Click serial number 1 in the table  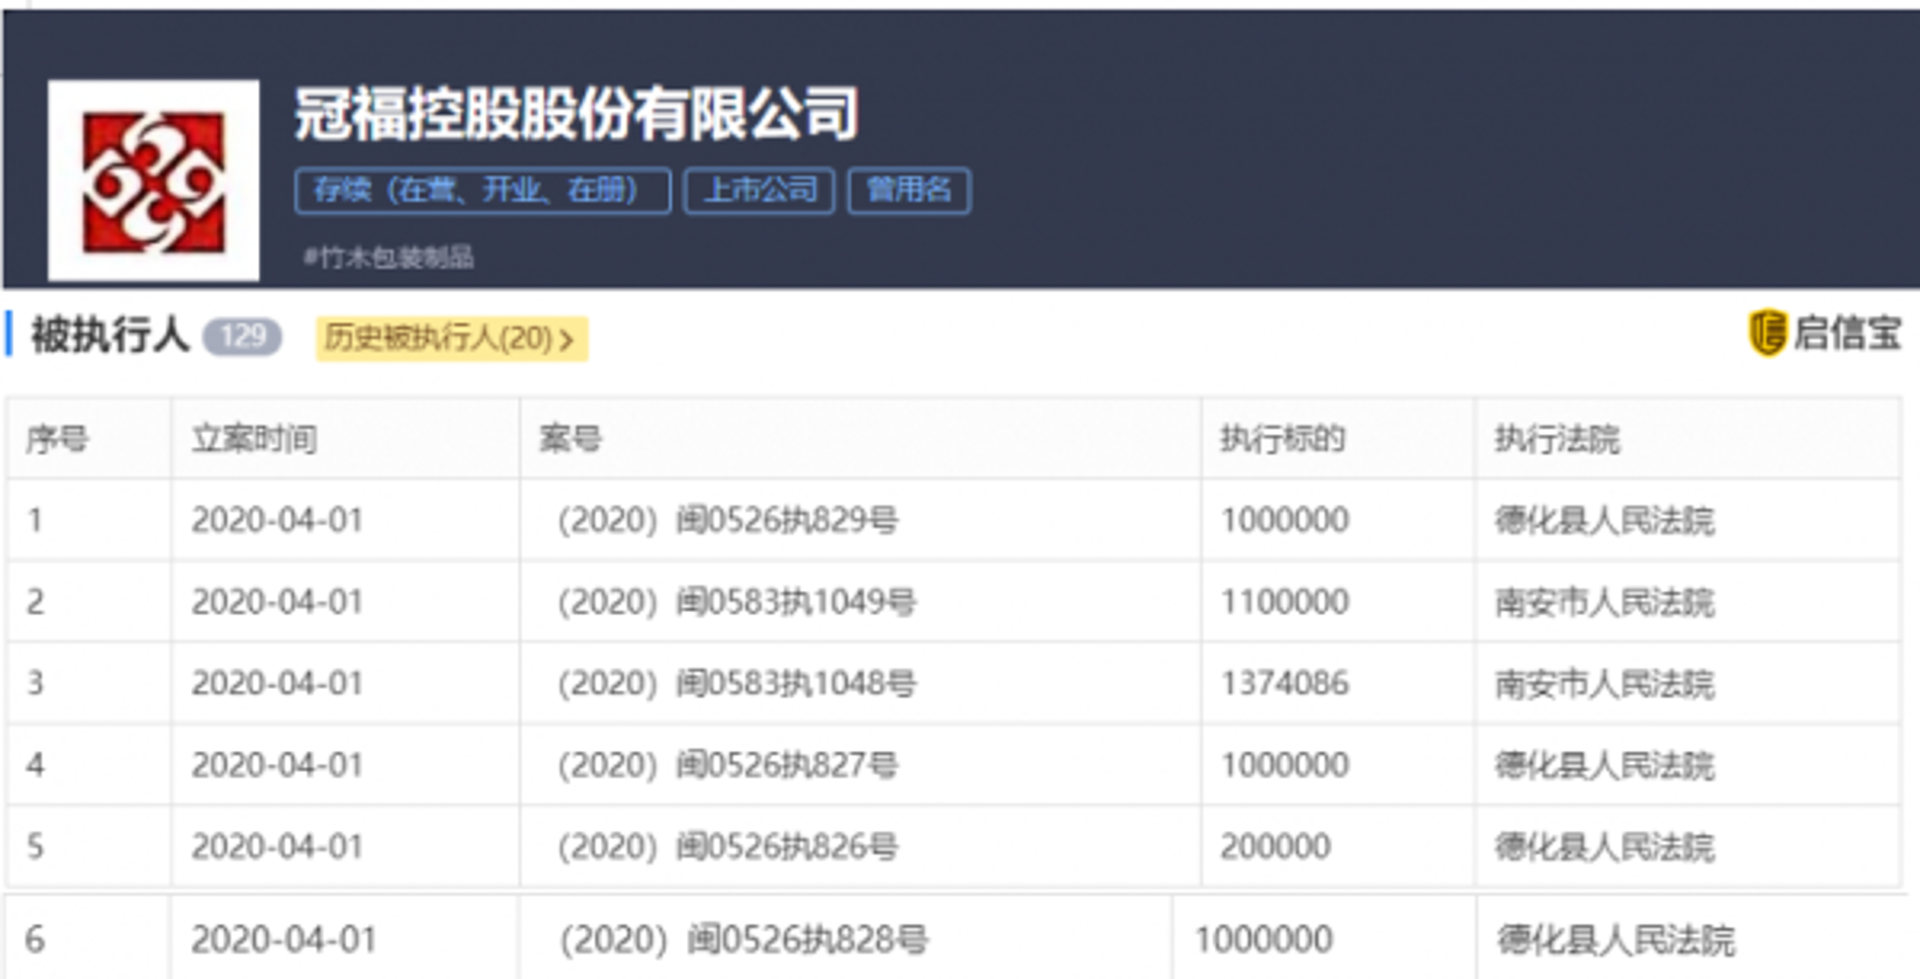(x=35, y=520)
